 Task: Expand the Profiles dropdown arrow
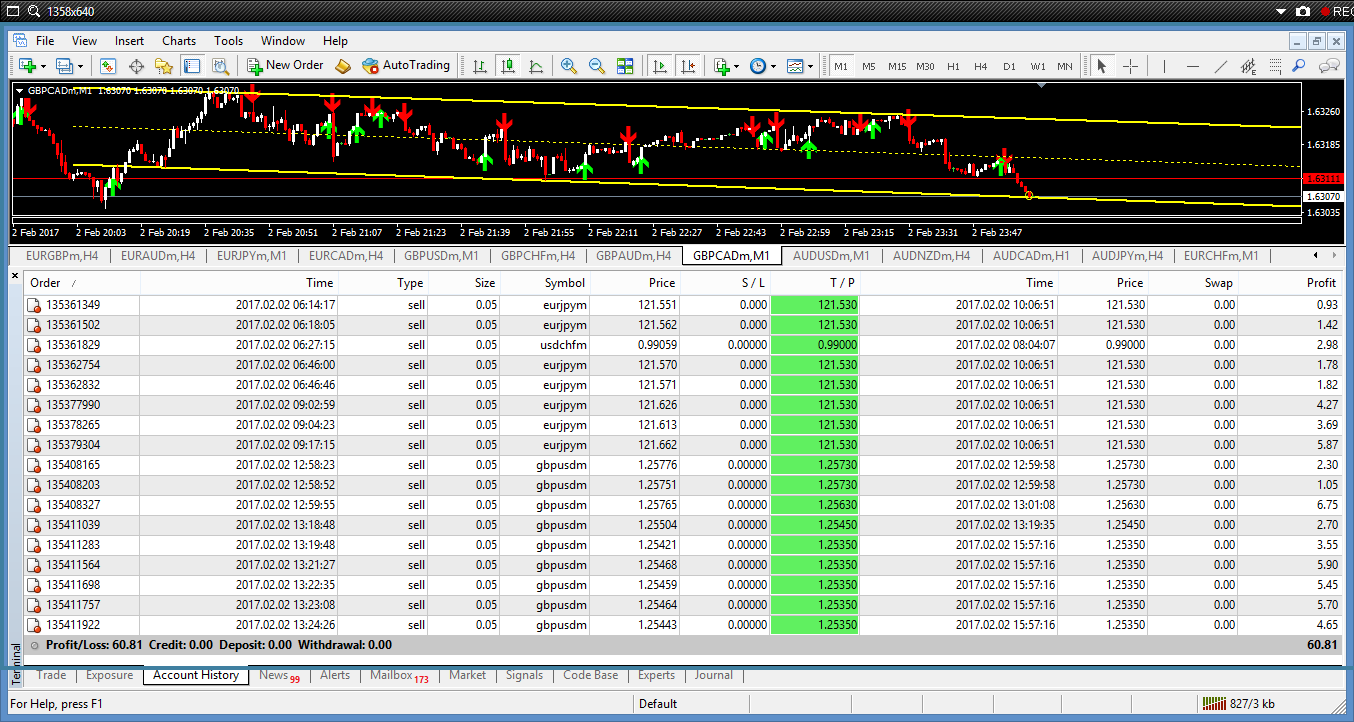tap(81, 66)
